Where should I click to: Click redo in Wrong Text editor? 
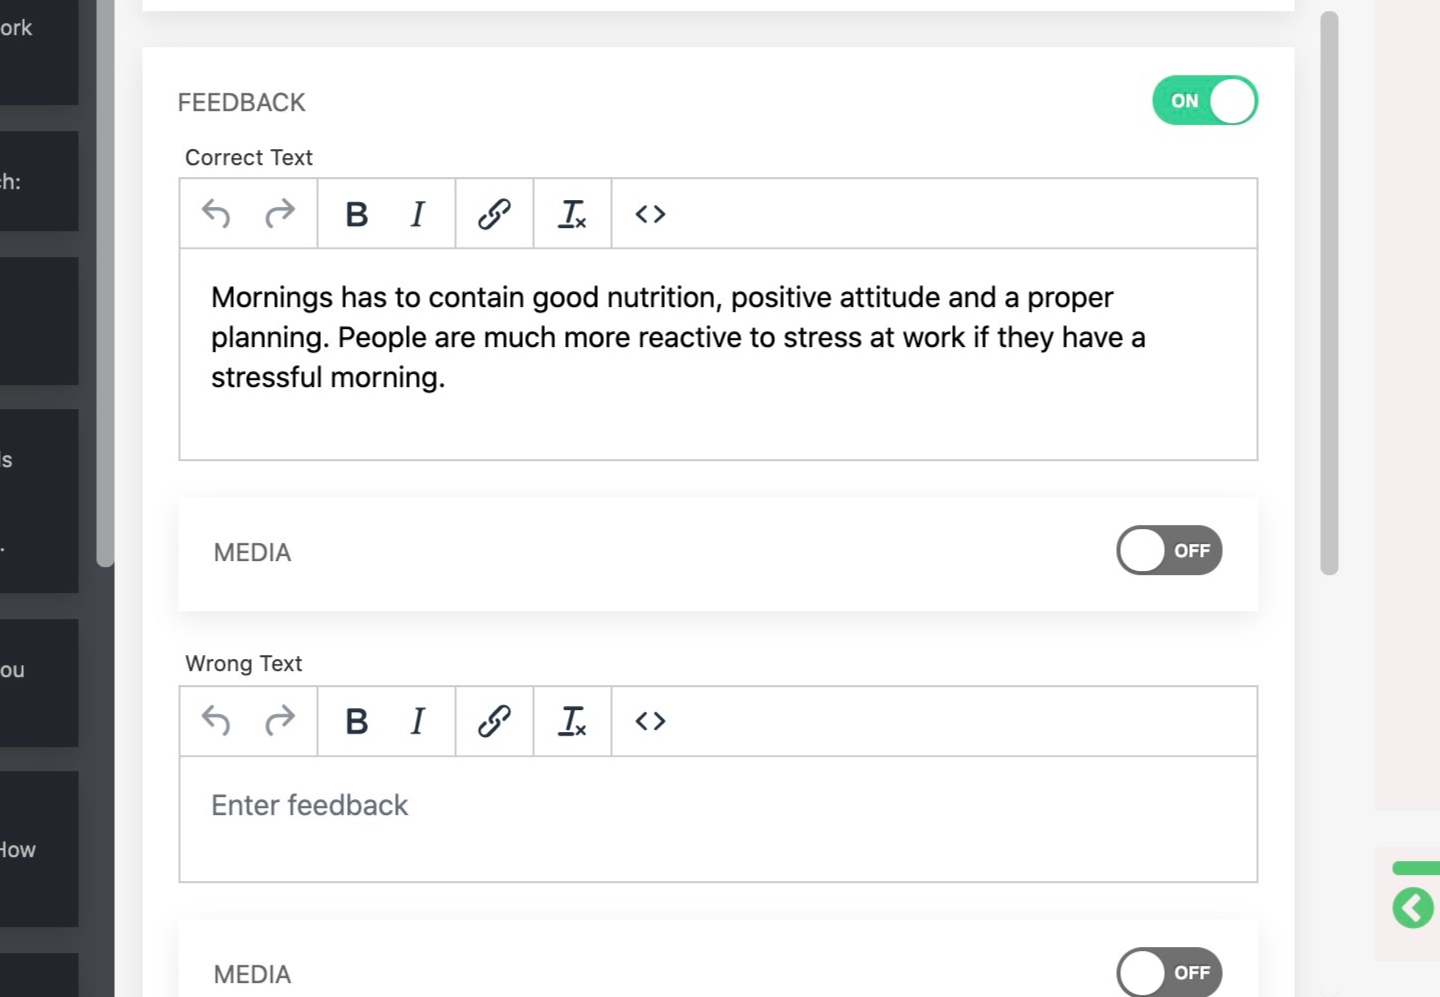click(x=280, y=721)
